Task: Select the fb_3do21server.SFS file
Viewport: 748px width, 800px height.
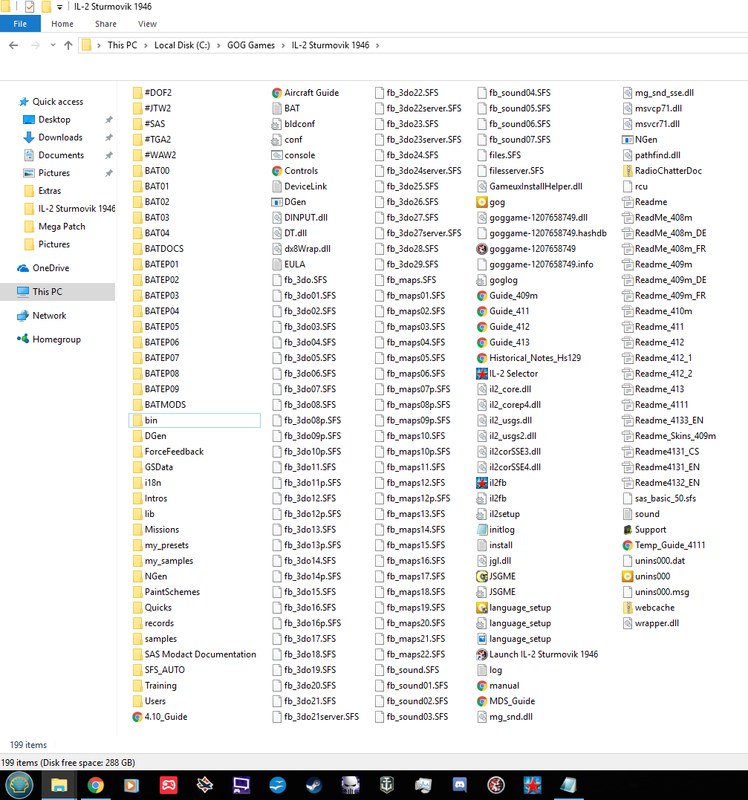Action: click(x=316, y=717)
